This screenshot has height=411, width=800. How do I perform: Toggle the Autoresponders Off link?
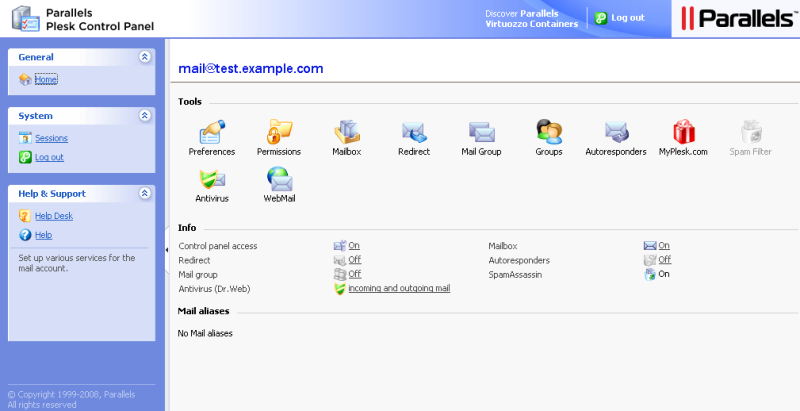point(665,260)
